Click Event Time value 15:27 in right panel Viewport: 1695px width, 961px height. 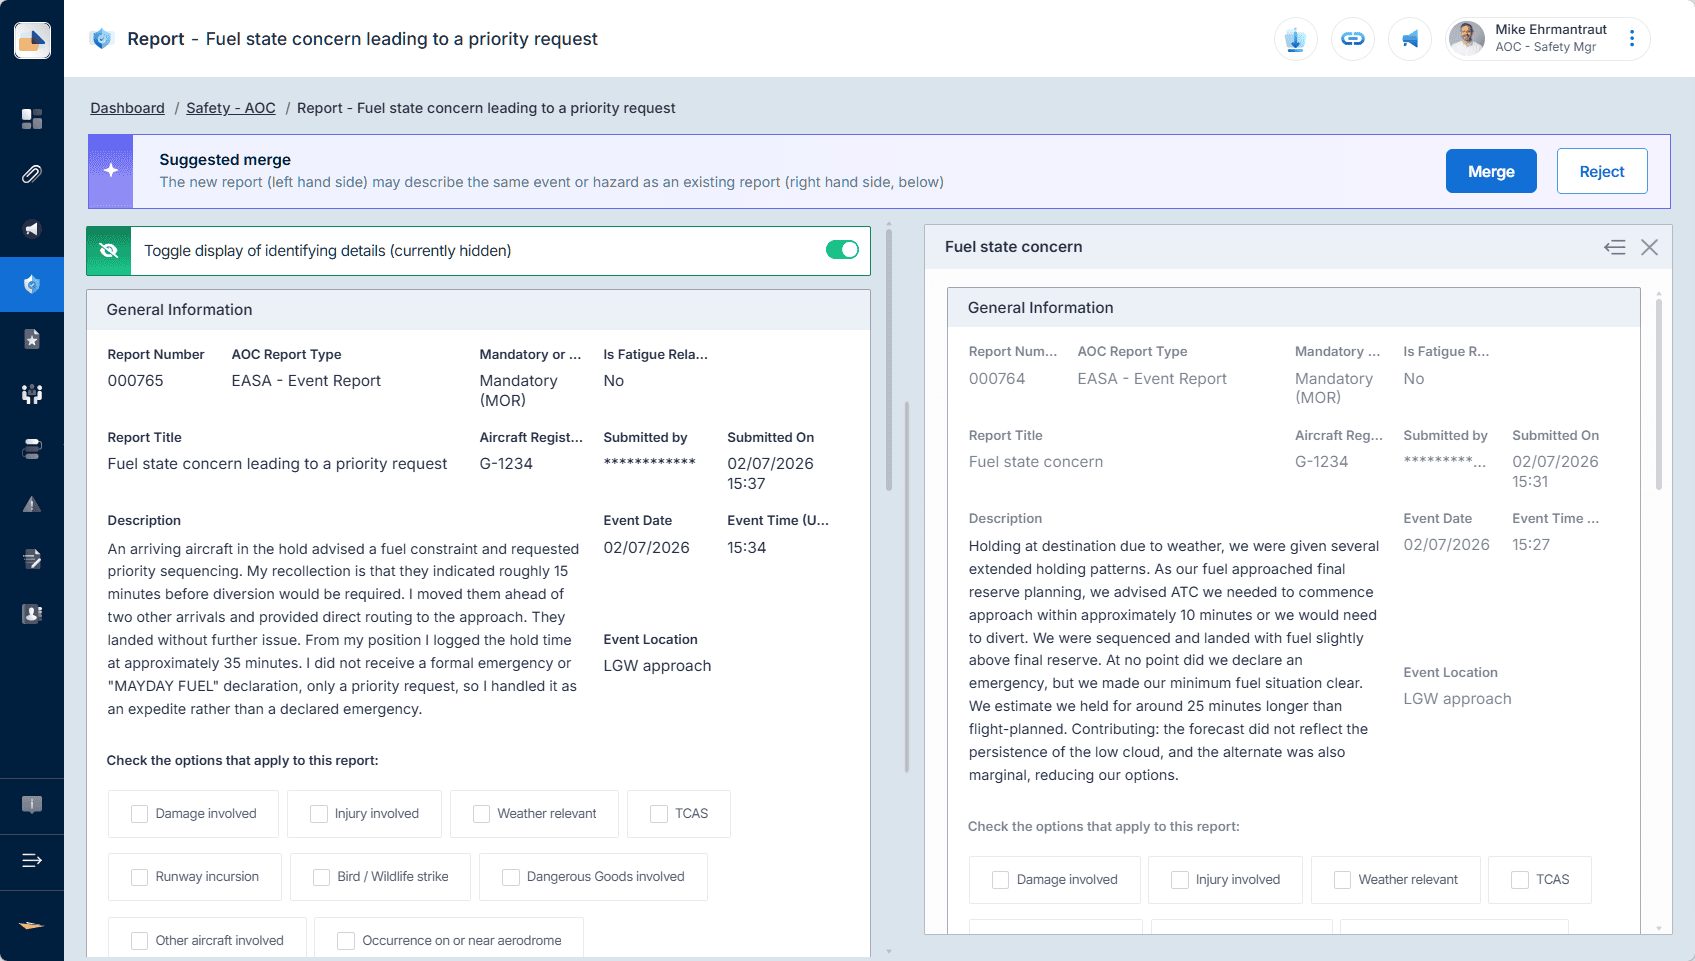(1531, 545)
